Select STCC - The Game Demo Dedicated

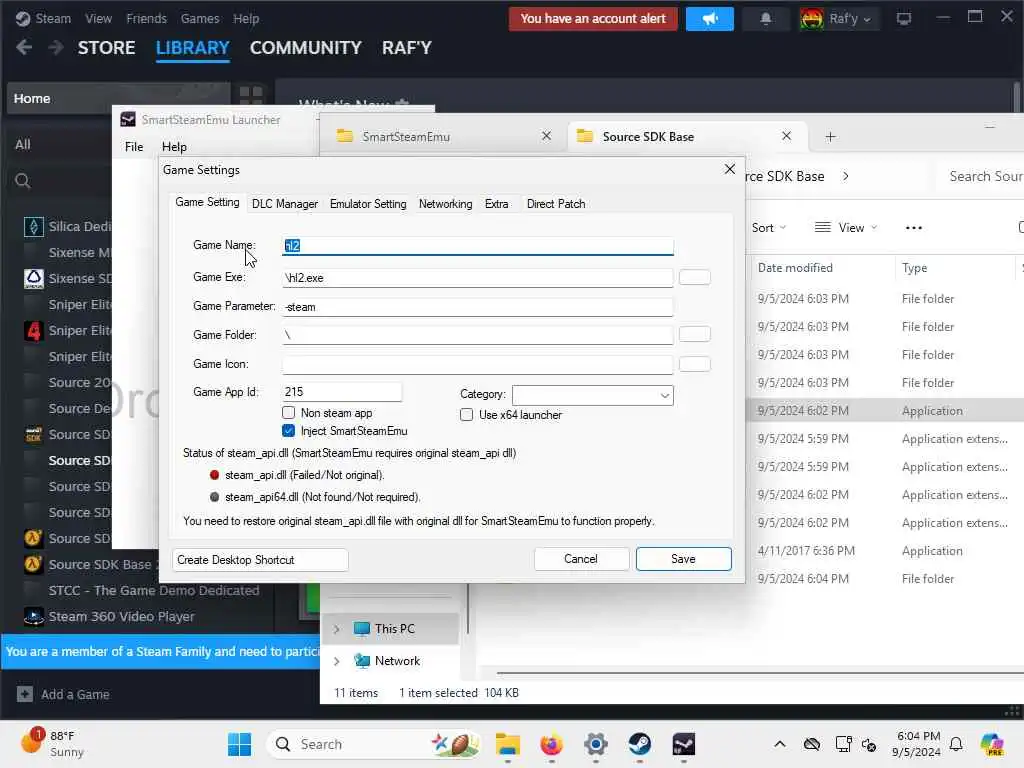pyautogui.click(x=153, y=591)
